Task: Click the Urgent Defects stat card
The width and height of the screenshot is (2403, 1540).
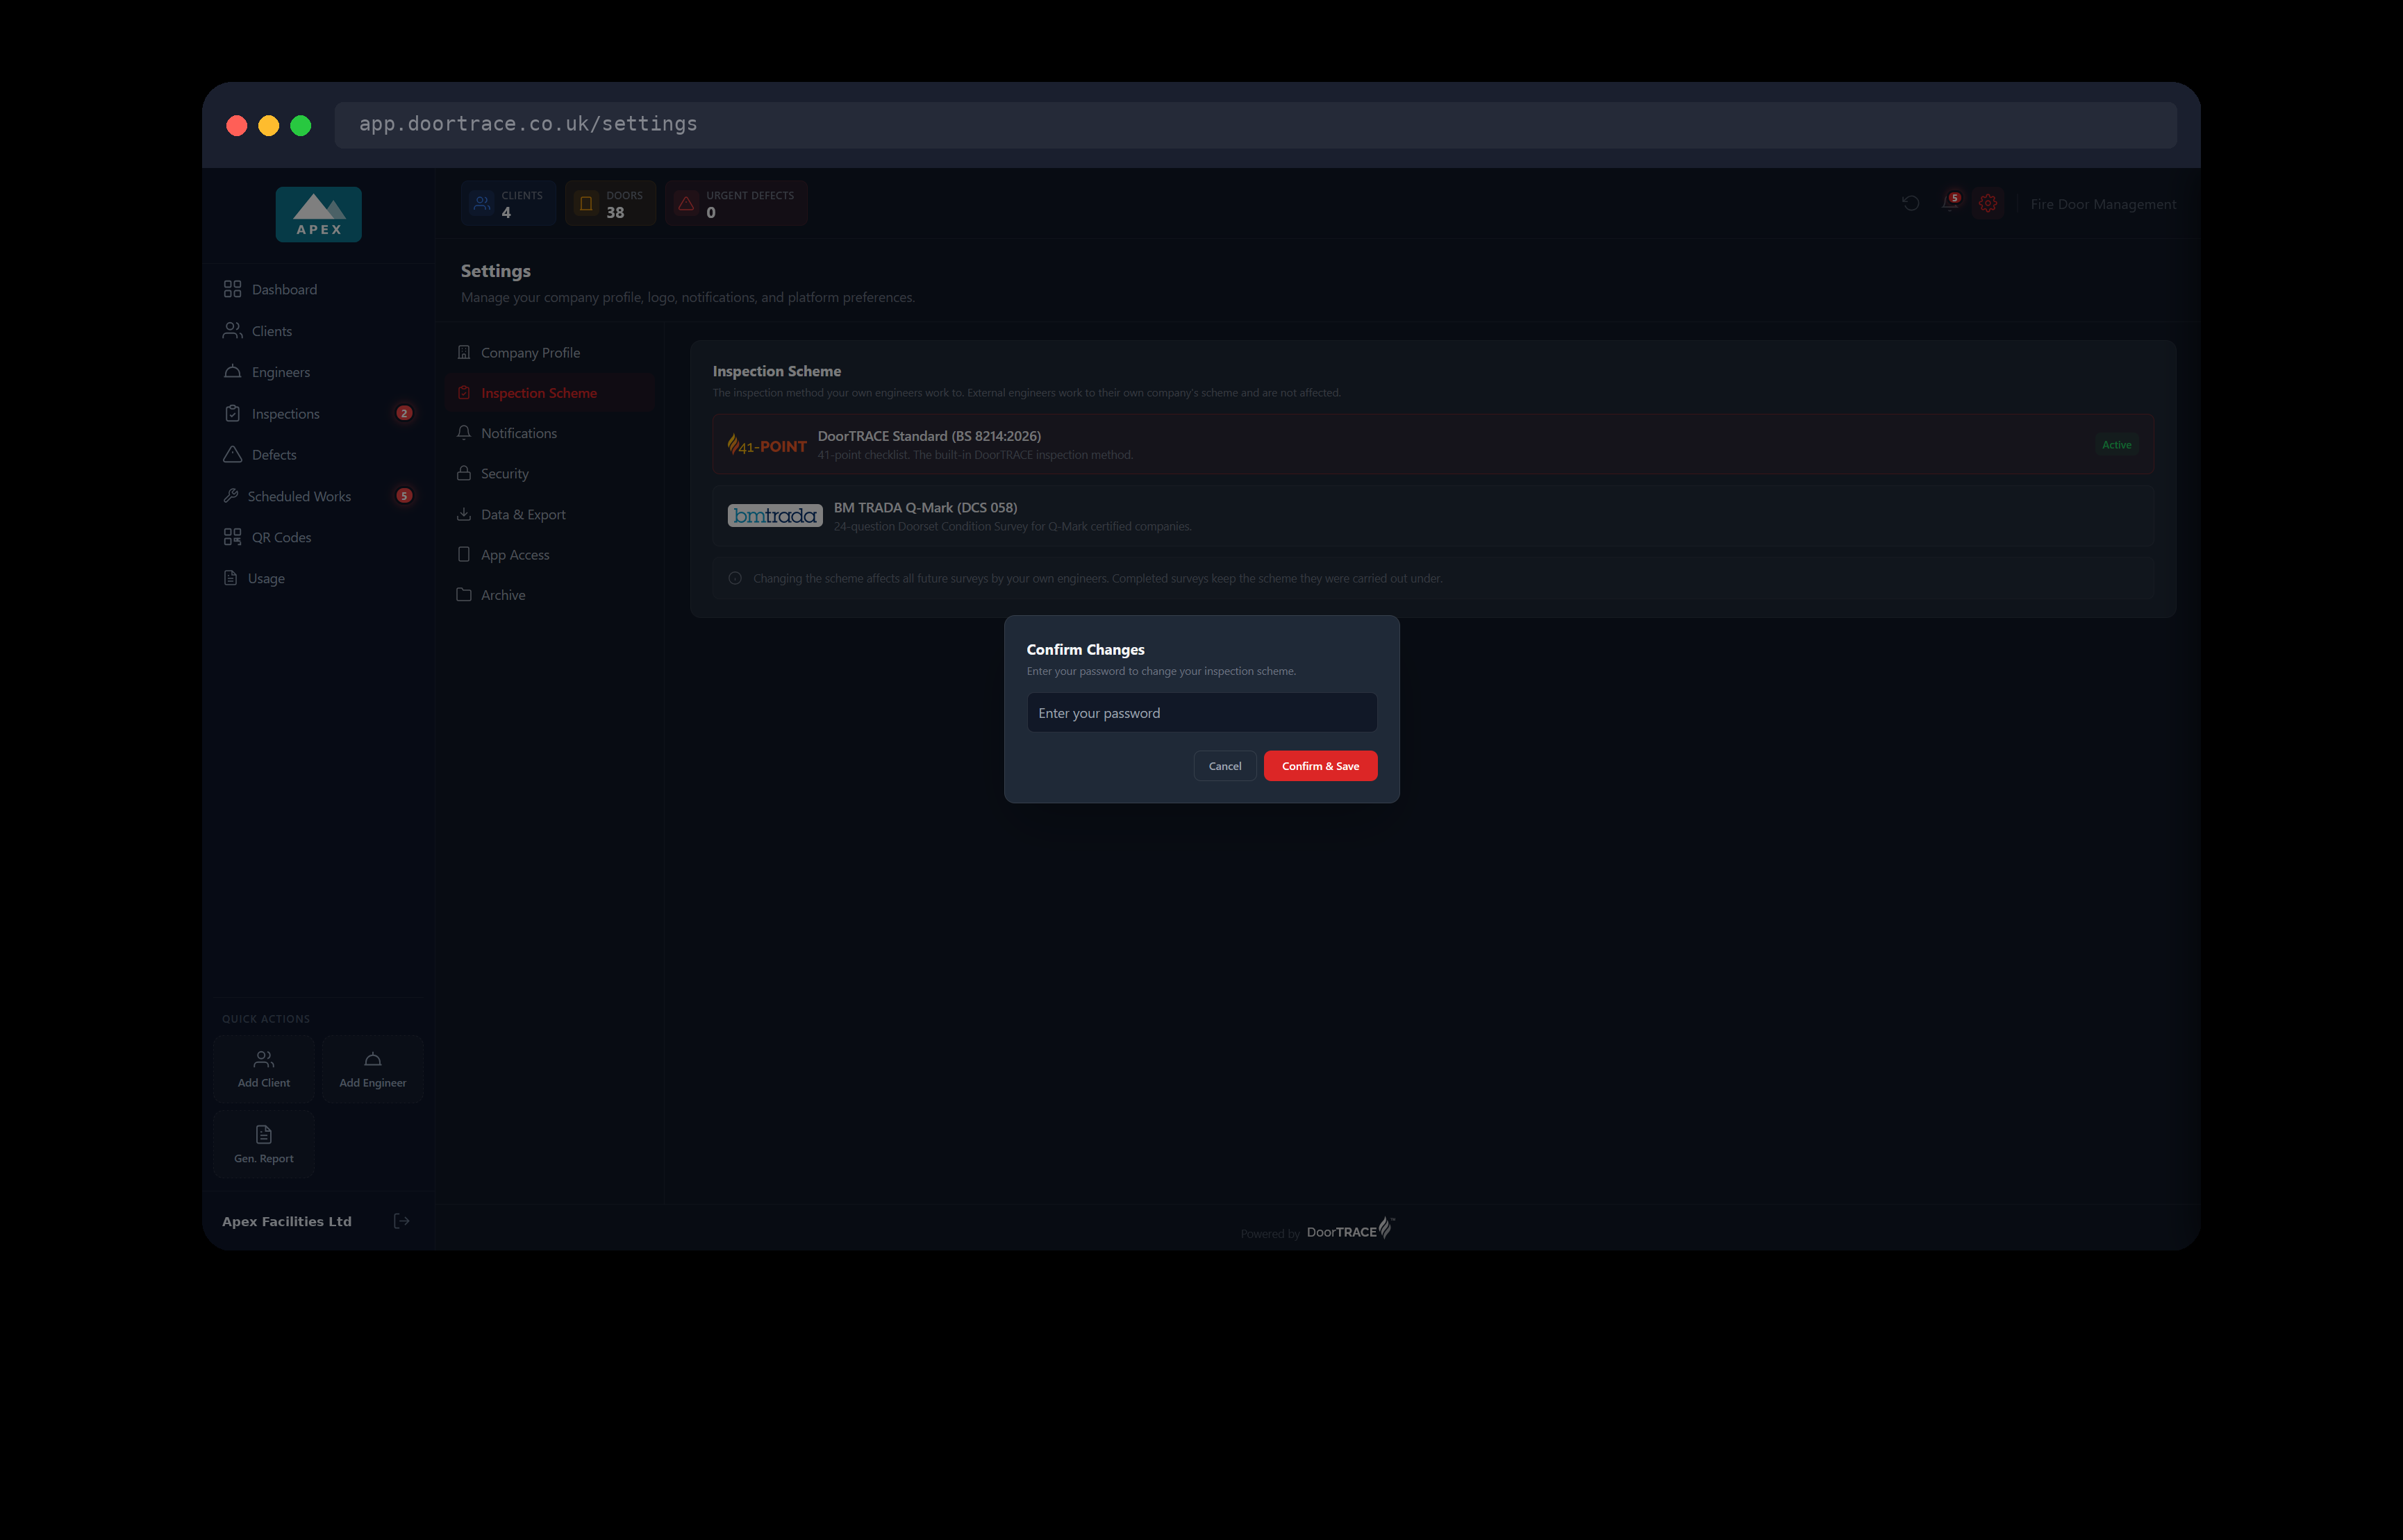Action: point(736,203)
